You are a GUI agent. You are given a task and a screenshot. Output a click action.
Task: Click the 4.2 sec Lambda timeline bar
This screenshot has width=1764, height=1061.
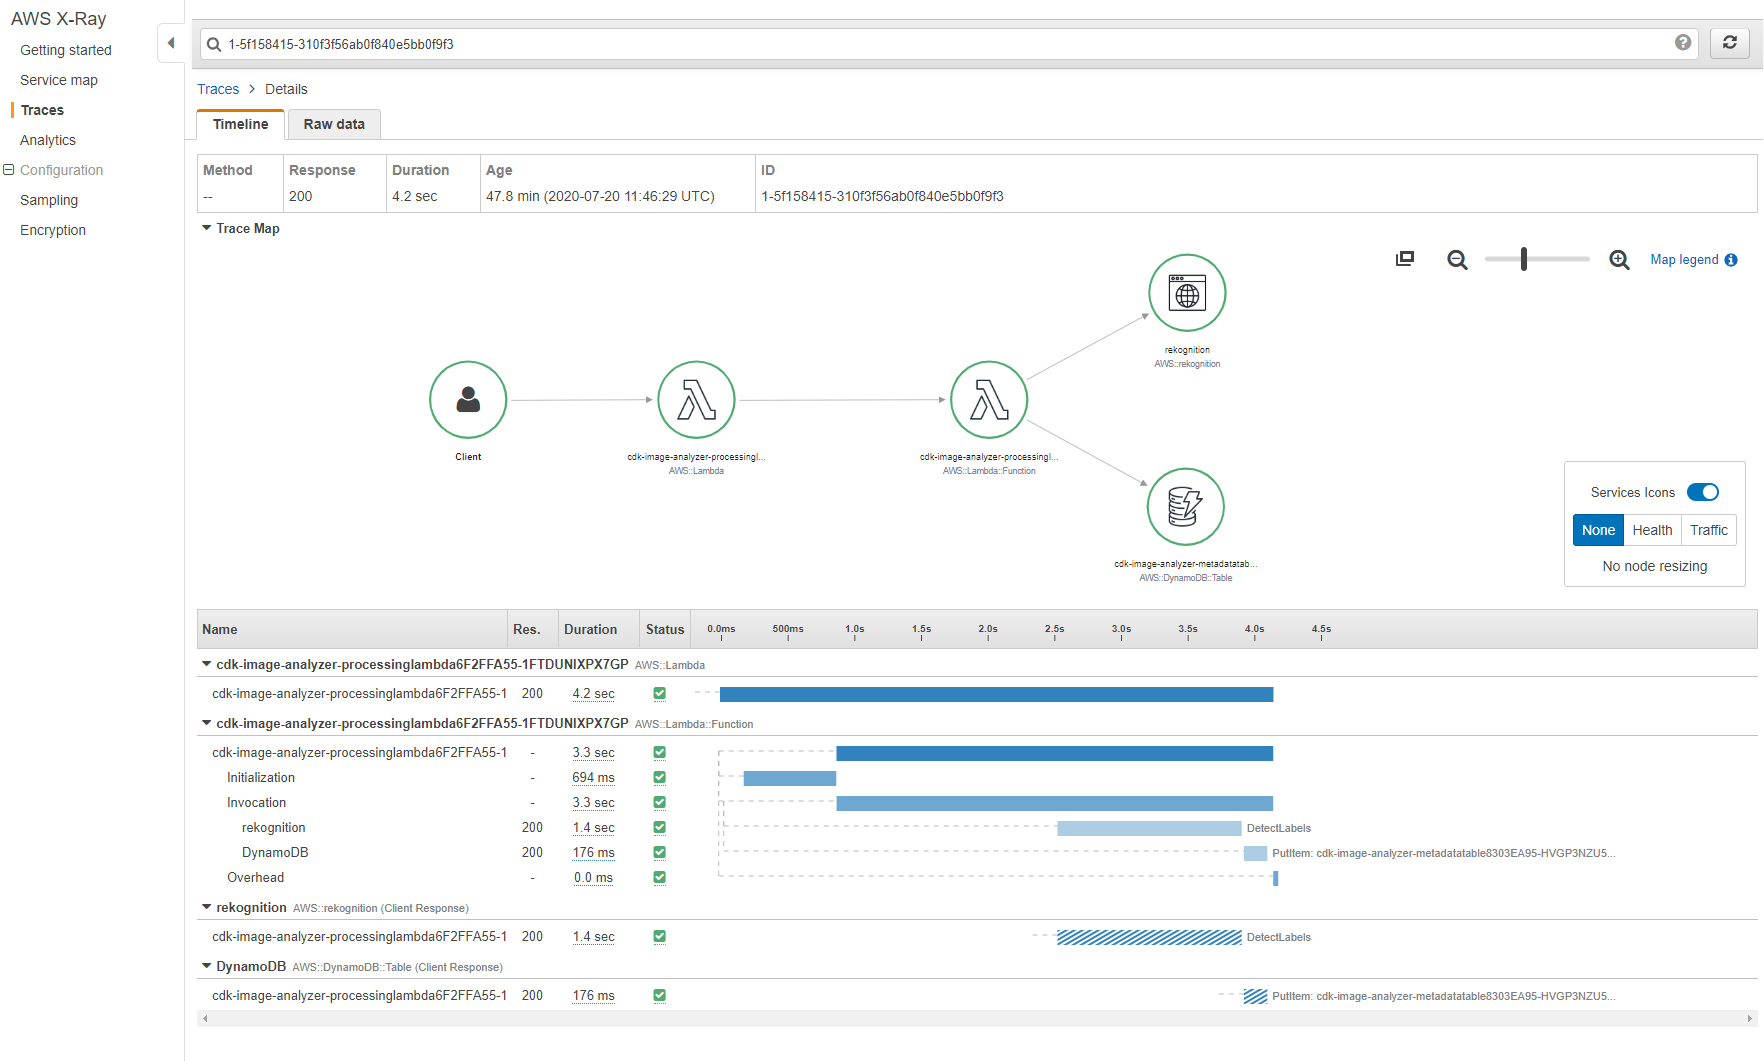pyautogui.click(x=996, y=694)
